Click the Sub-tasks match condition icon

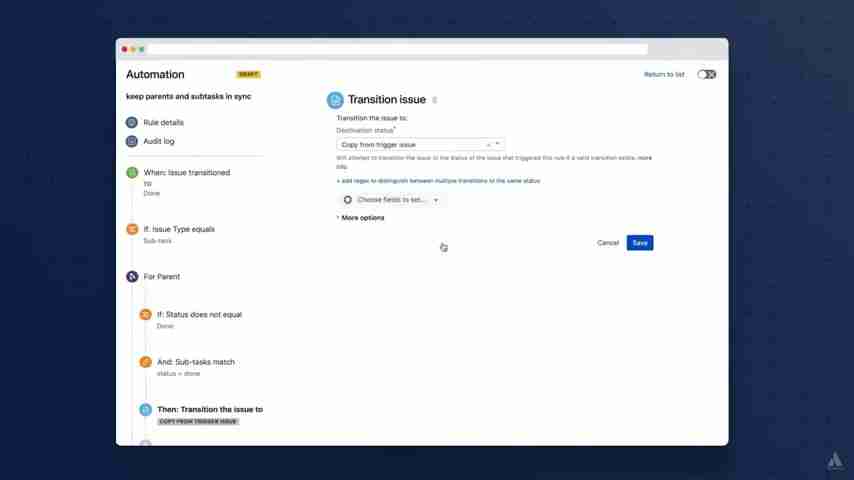146,362
